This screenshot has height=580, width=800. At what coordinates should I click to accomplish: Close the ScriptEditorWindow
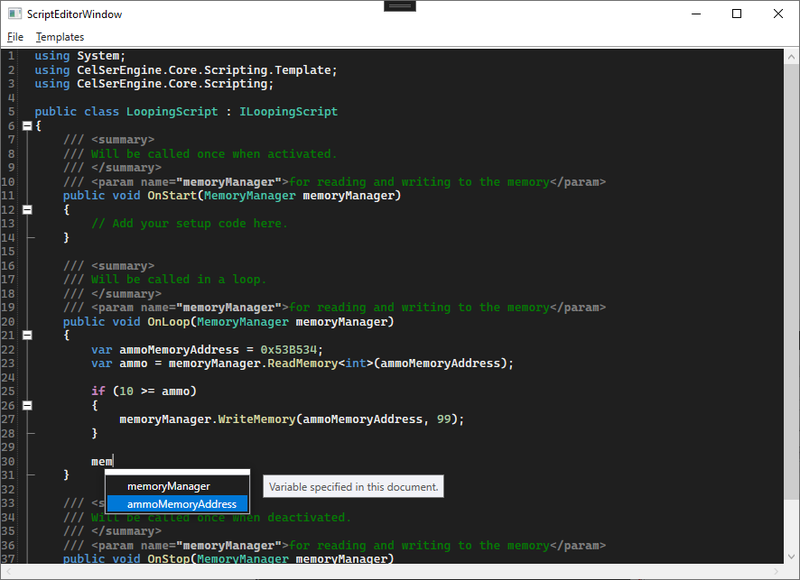pos(778,14)
